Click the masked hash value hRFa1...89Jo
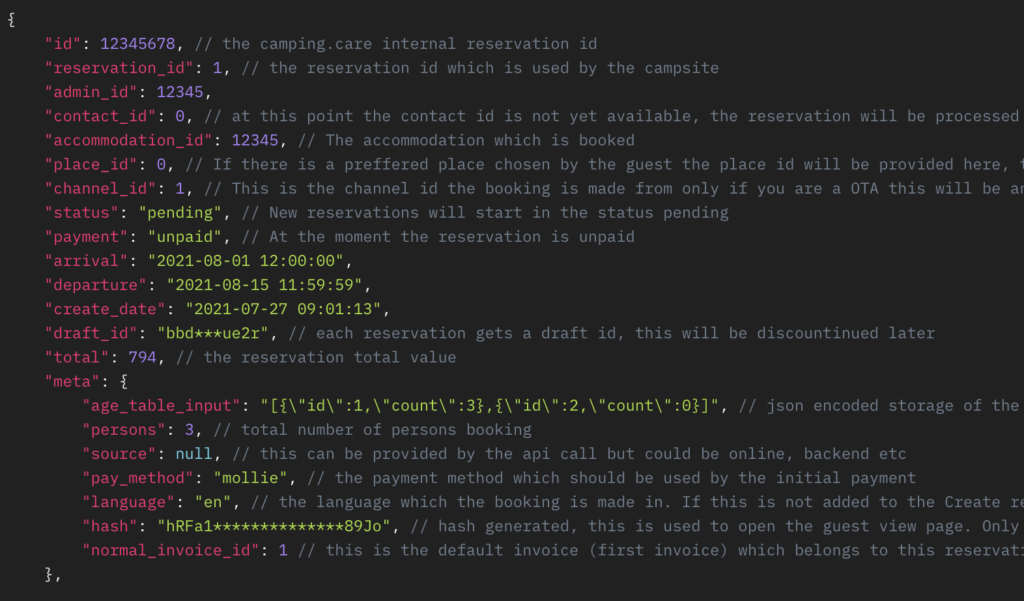The height and width of the screenshot is (601, 1024). click(x=274, y=527)
